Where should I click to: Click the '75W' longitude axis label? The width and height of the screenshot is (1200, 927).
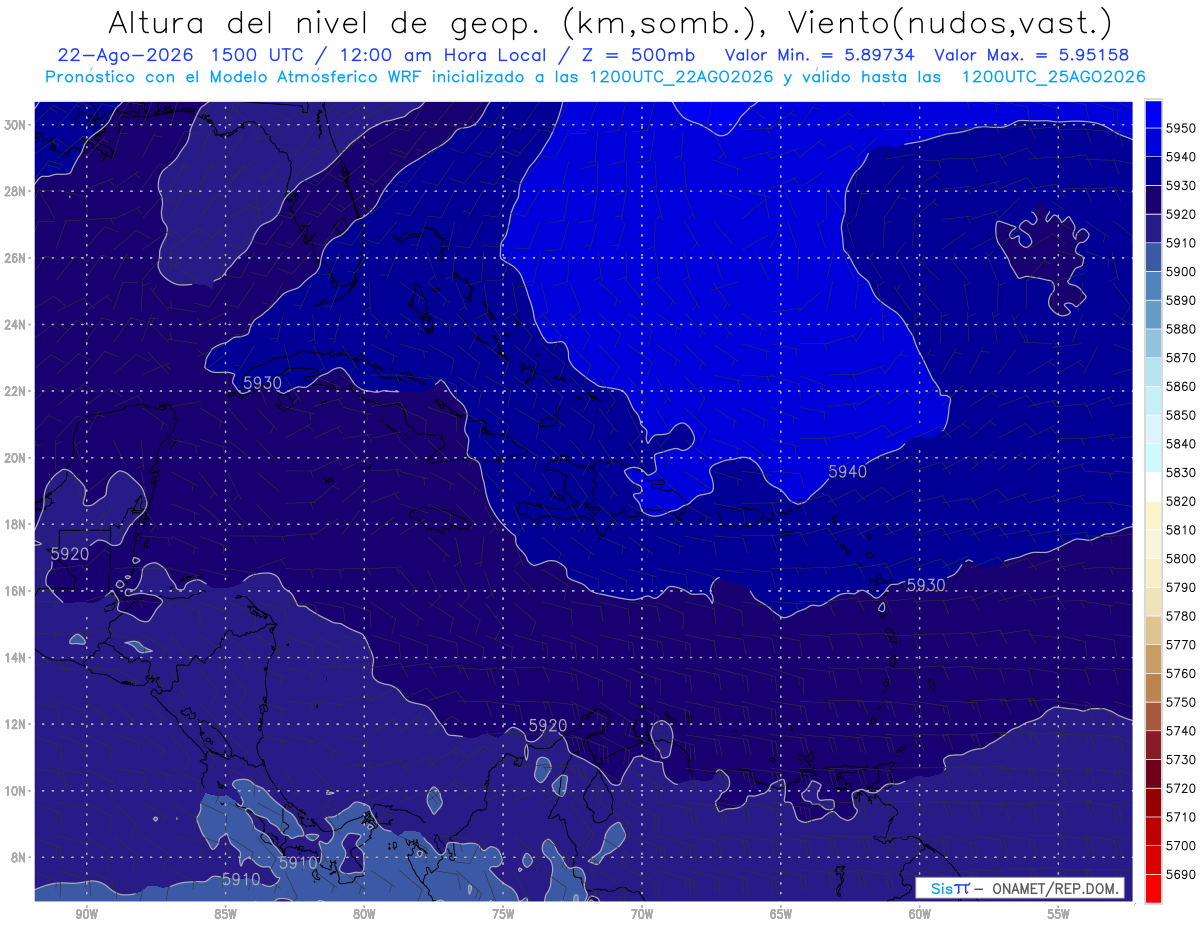click(503, 914)
